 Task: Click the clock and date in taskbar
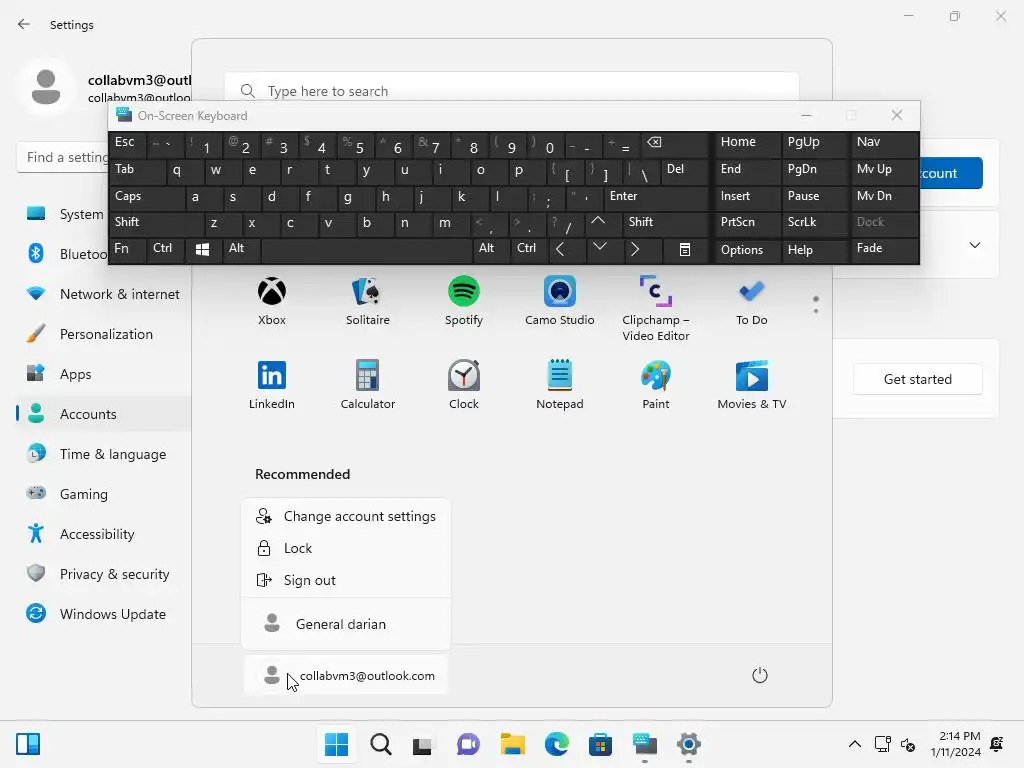point(956,744)
